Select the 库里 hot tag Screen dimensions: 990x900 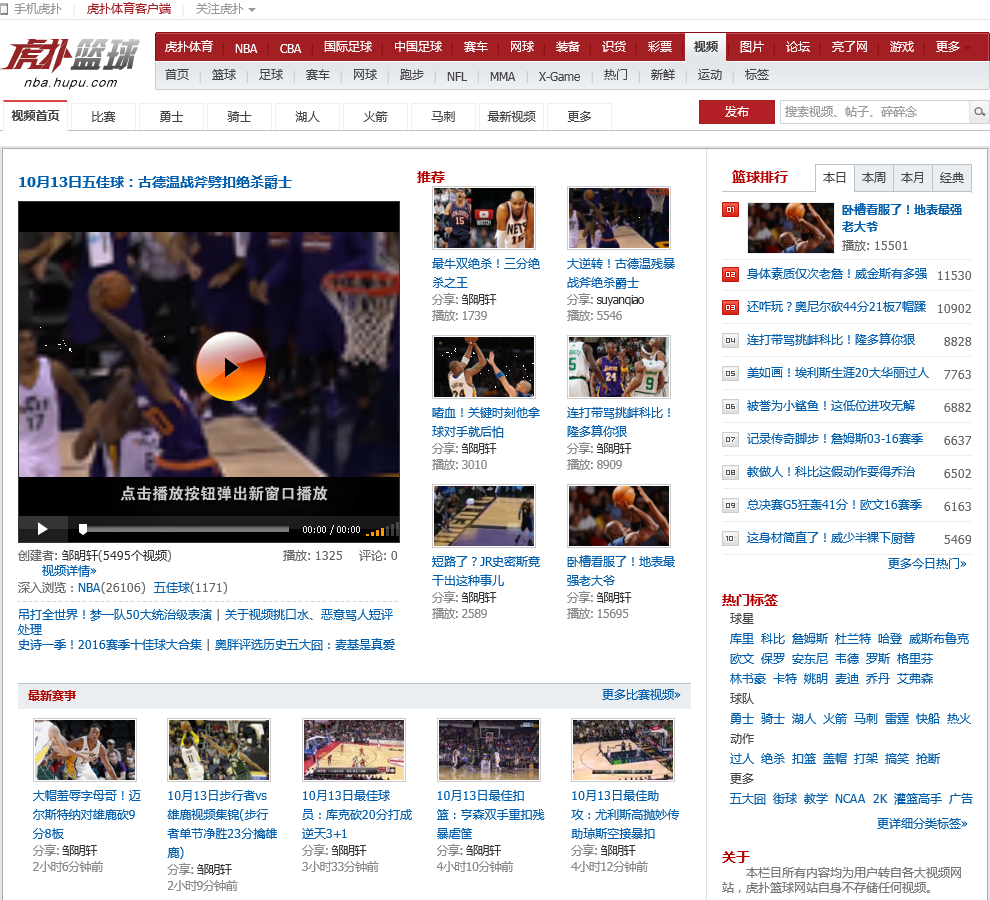(x=742, y=639)
